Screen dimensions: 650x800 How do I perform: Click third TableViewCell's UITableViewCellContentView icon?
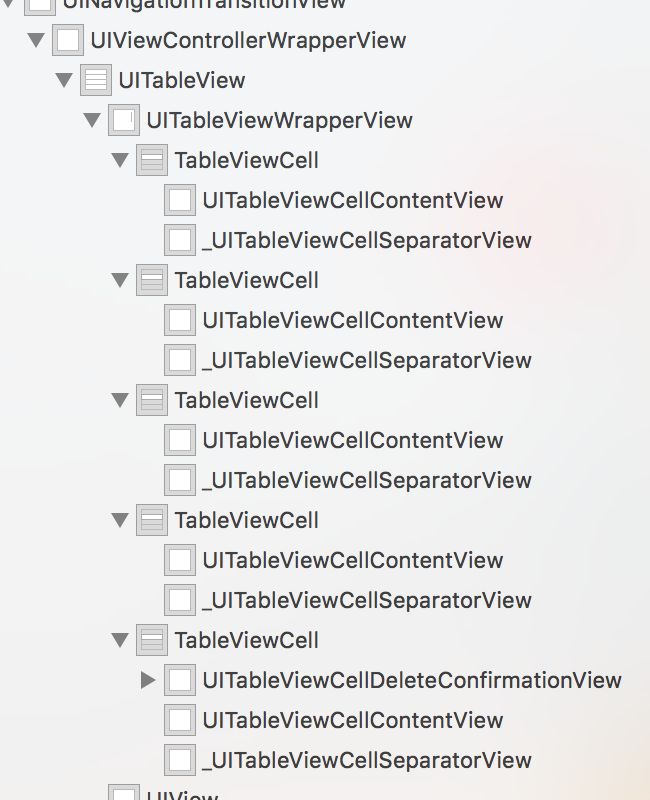180,440
